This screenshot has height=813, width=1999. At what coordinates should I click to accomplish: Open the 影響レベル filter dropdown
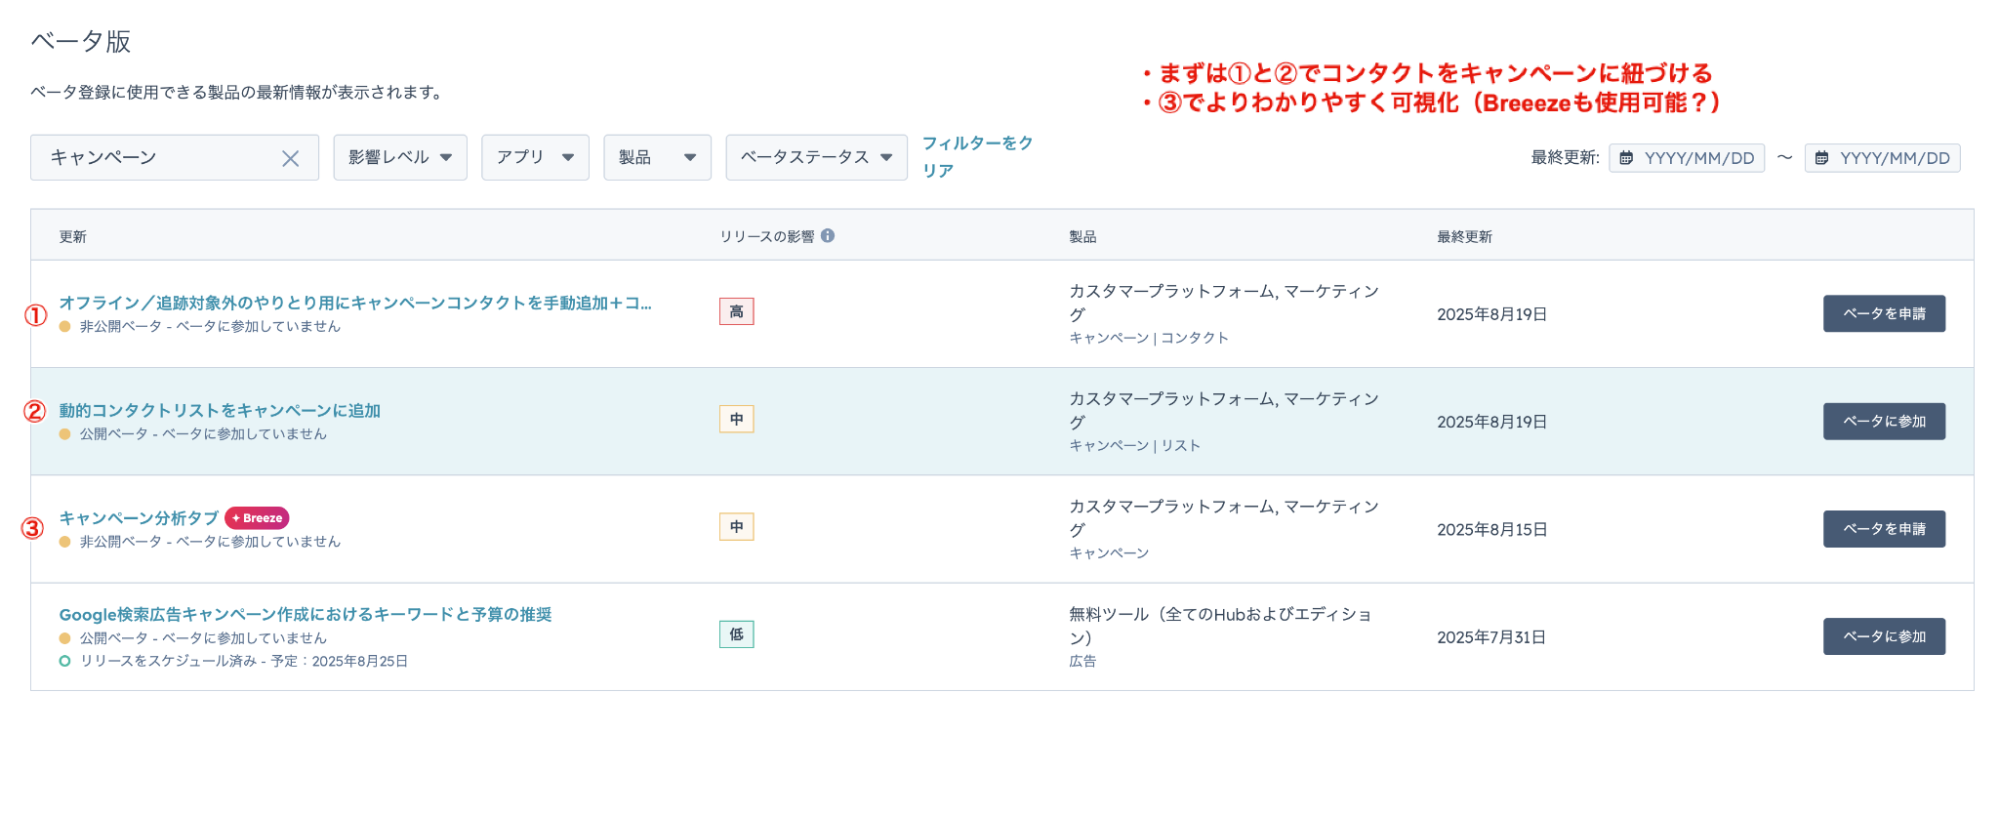[400, 157]
